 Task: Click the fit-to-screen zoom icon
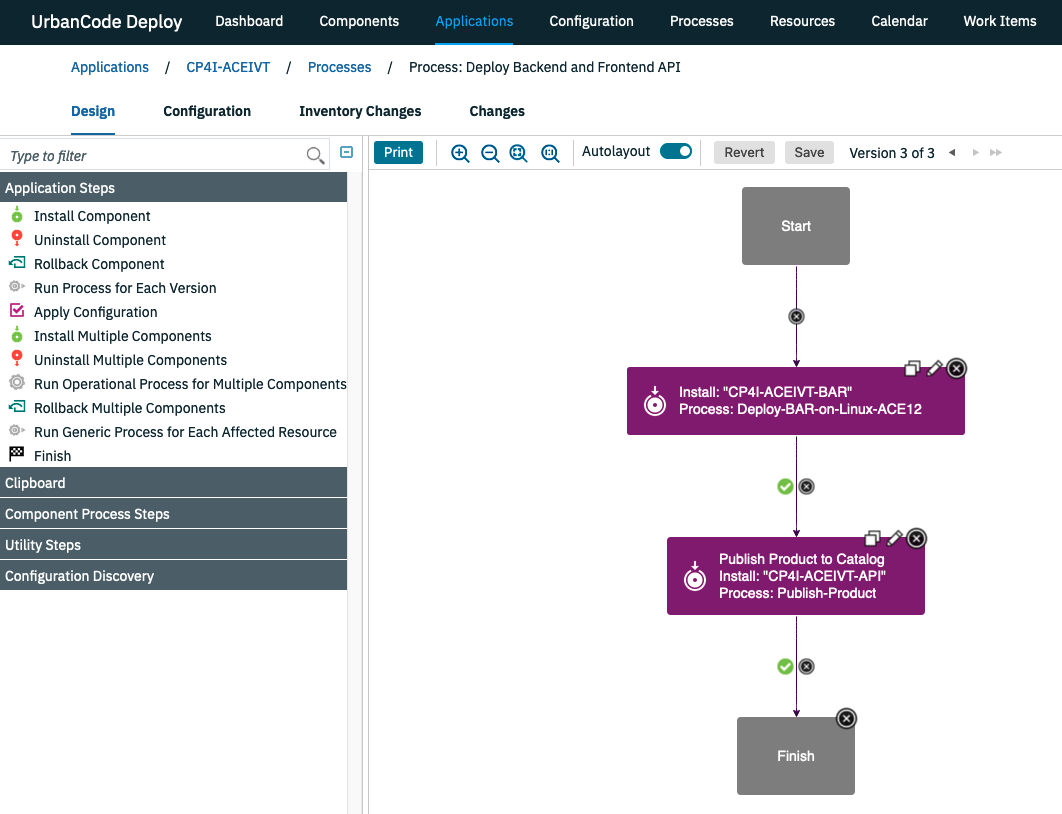click(x=518, y=152)
